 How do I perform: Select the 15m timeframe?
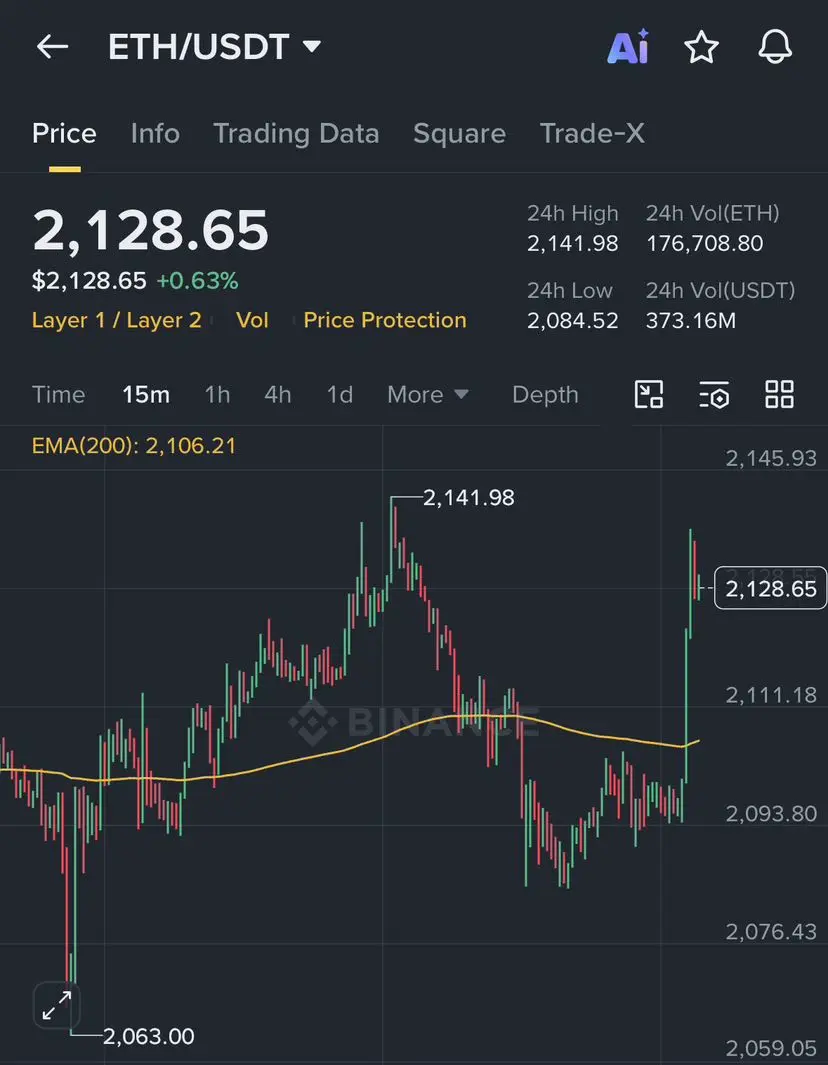pyautogui.click(x=146, y=395)
